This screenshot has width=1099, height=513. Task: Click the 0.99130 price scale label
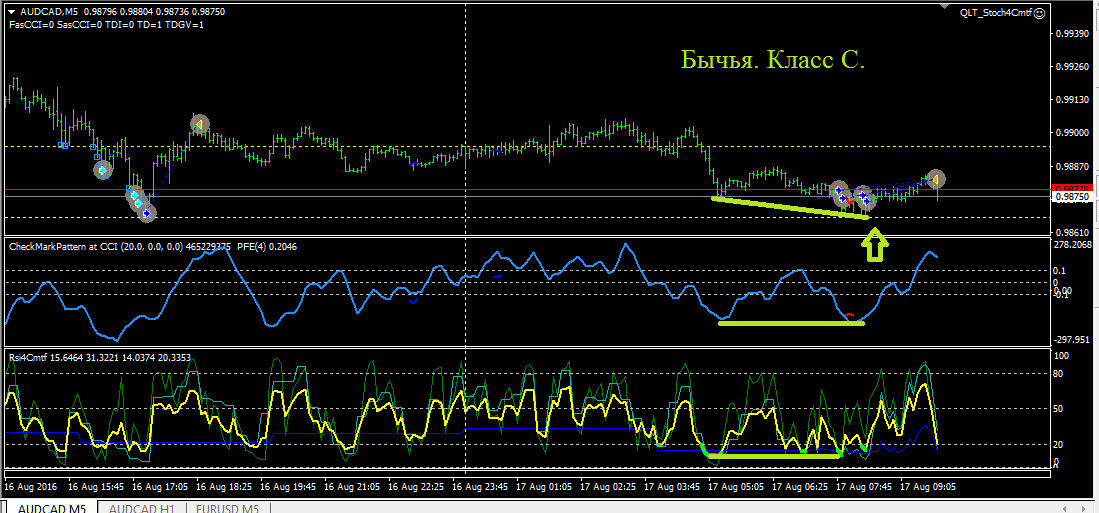[x=1070, y=100]
